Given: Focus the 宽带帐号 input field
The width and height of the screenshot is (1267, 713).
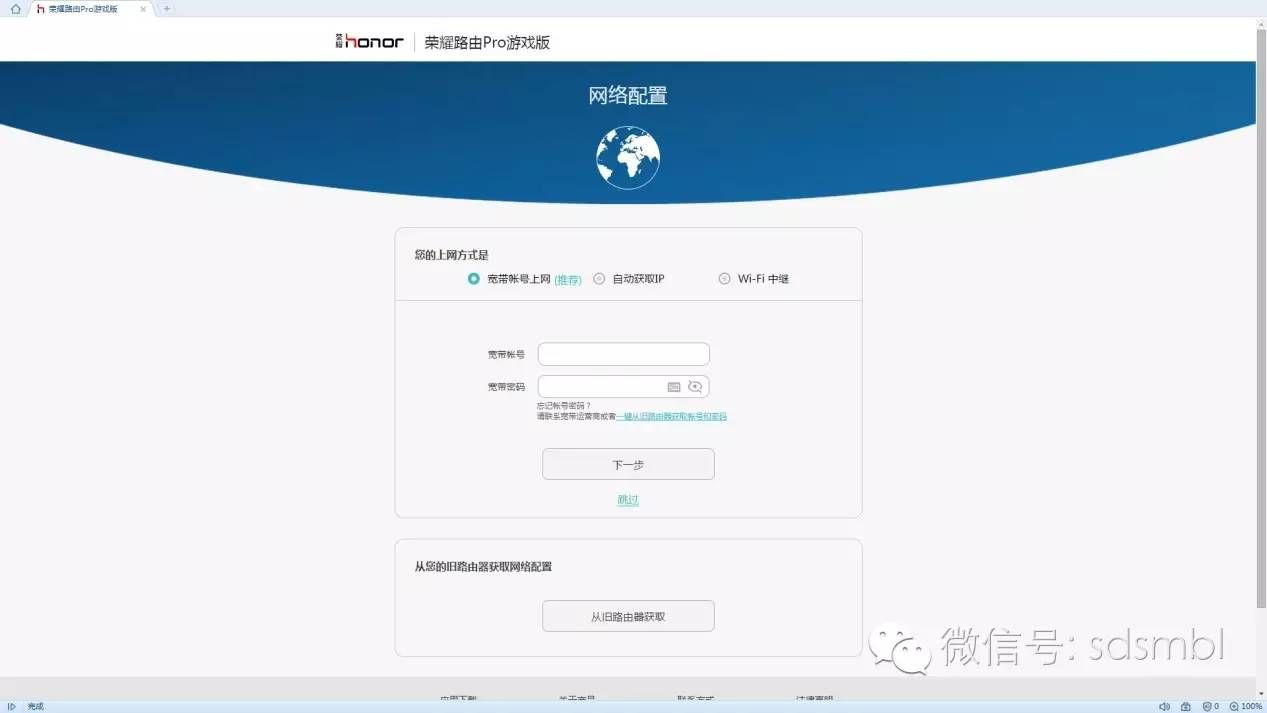Looking at the screenshot, I should (623, 354).
